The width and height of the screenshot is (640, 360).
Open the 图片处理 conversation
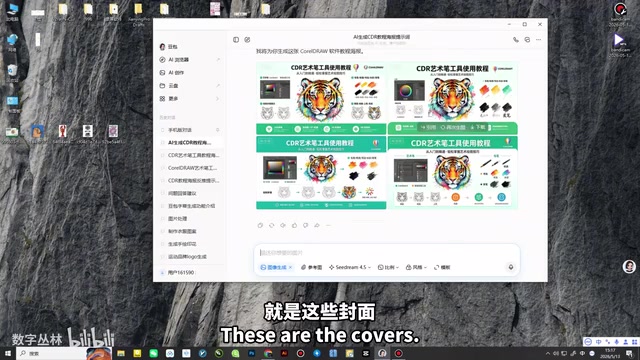190,218
